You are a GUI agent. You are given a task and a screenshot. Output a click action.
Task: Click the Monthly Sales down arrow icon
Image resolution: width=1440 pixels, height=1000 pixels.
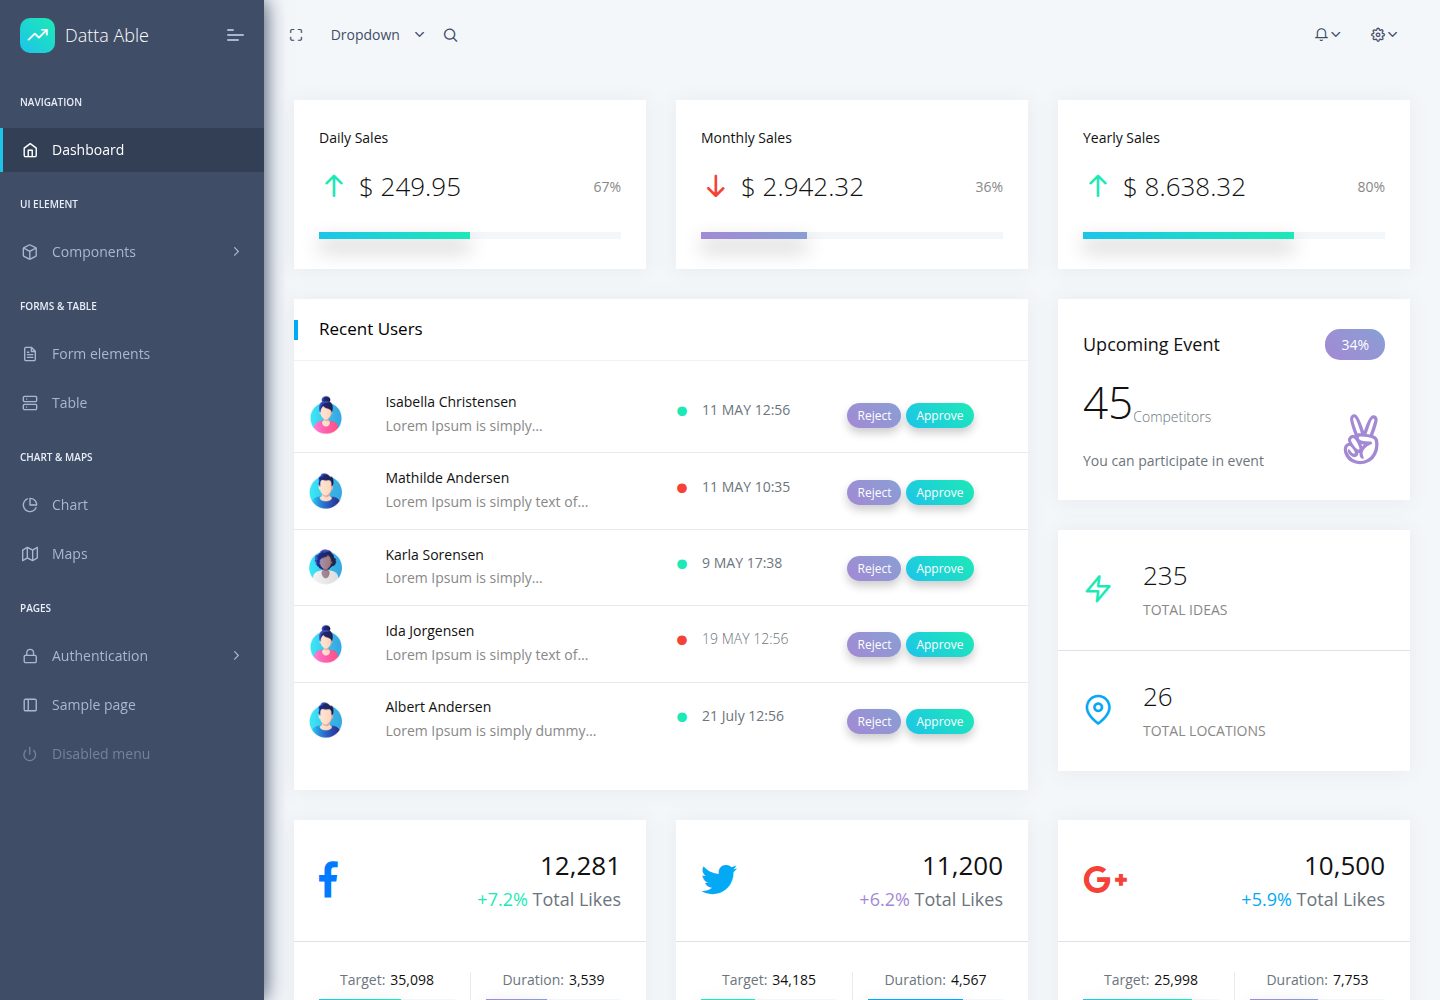[715, 186]
